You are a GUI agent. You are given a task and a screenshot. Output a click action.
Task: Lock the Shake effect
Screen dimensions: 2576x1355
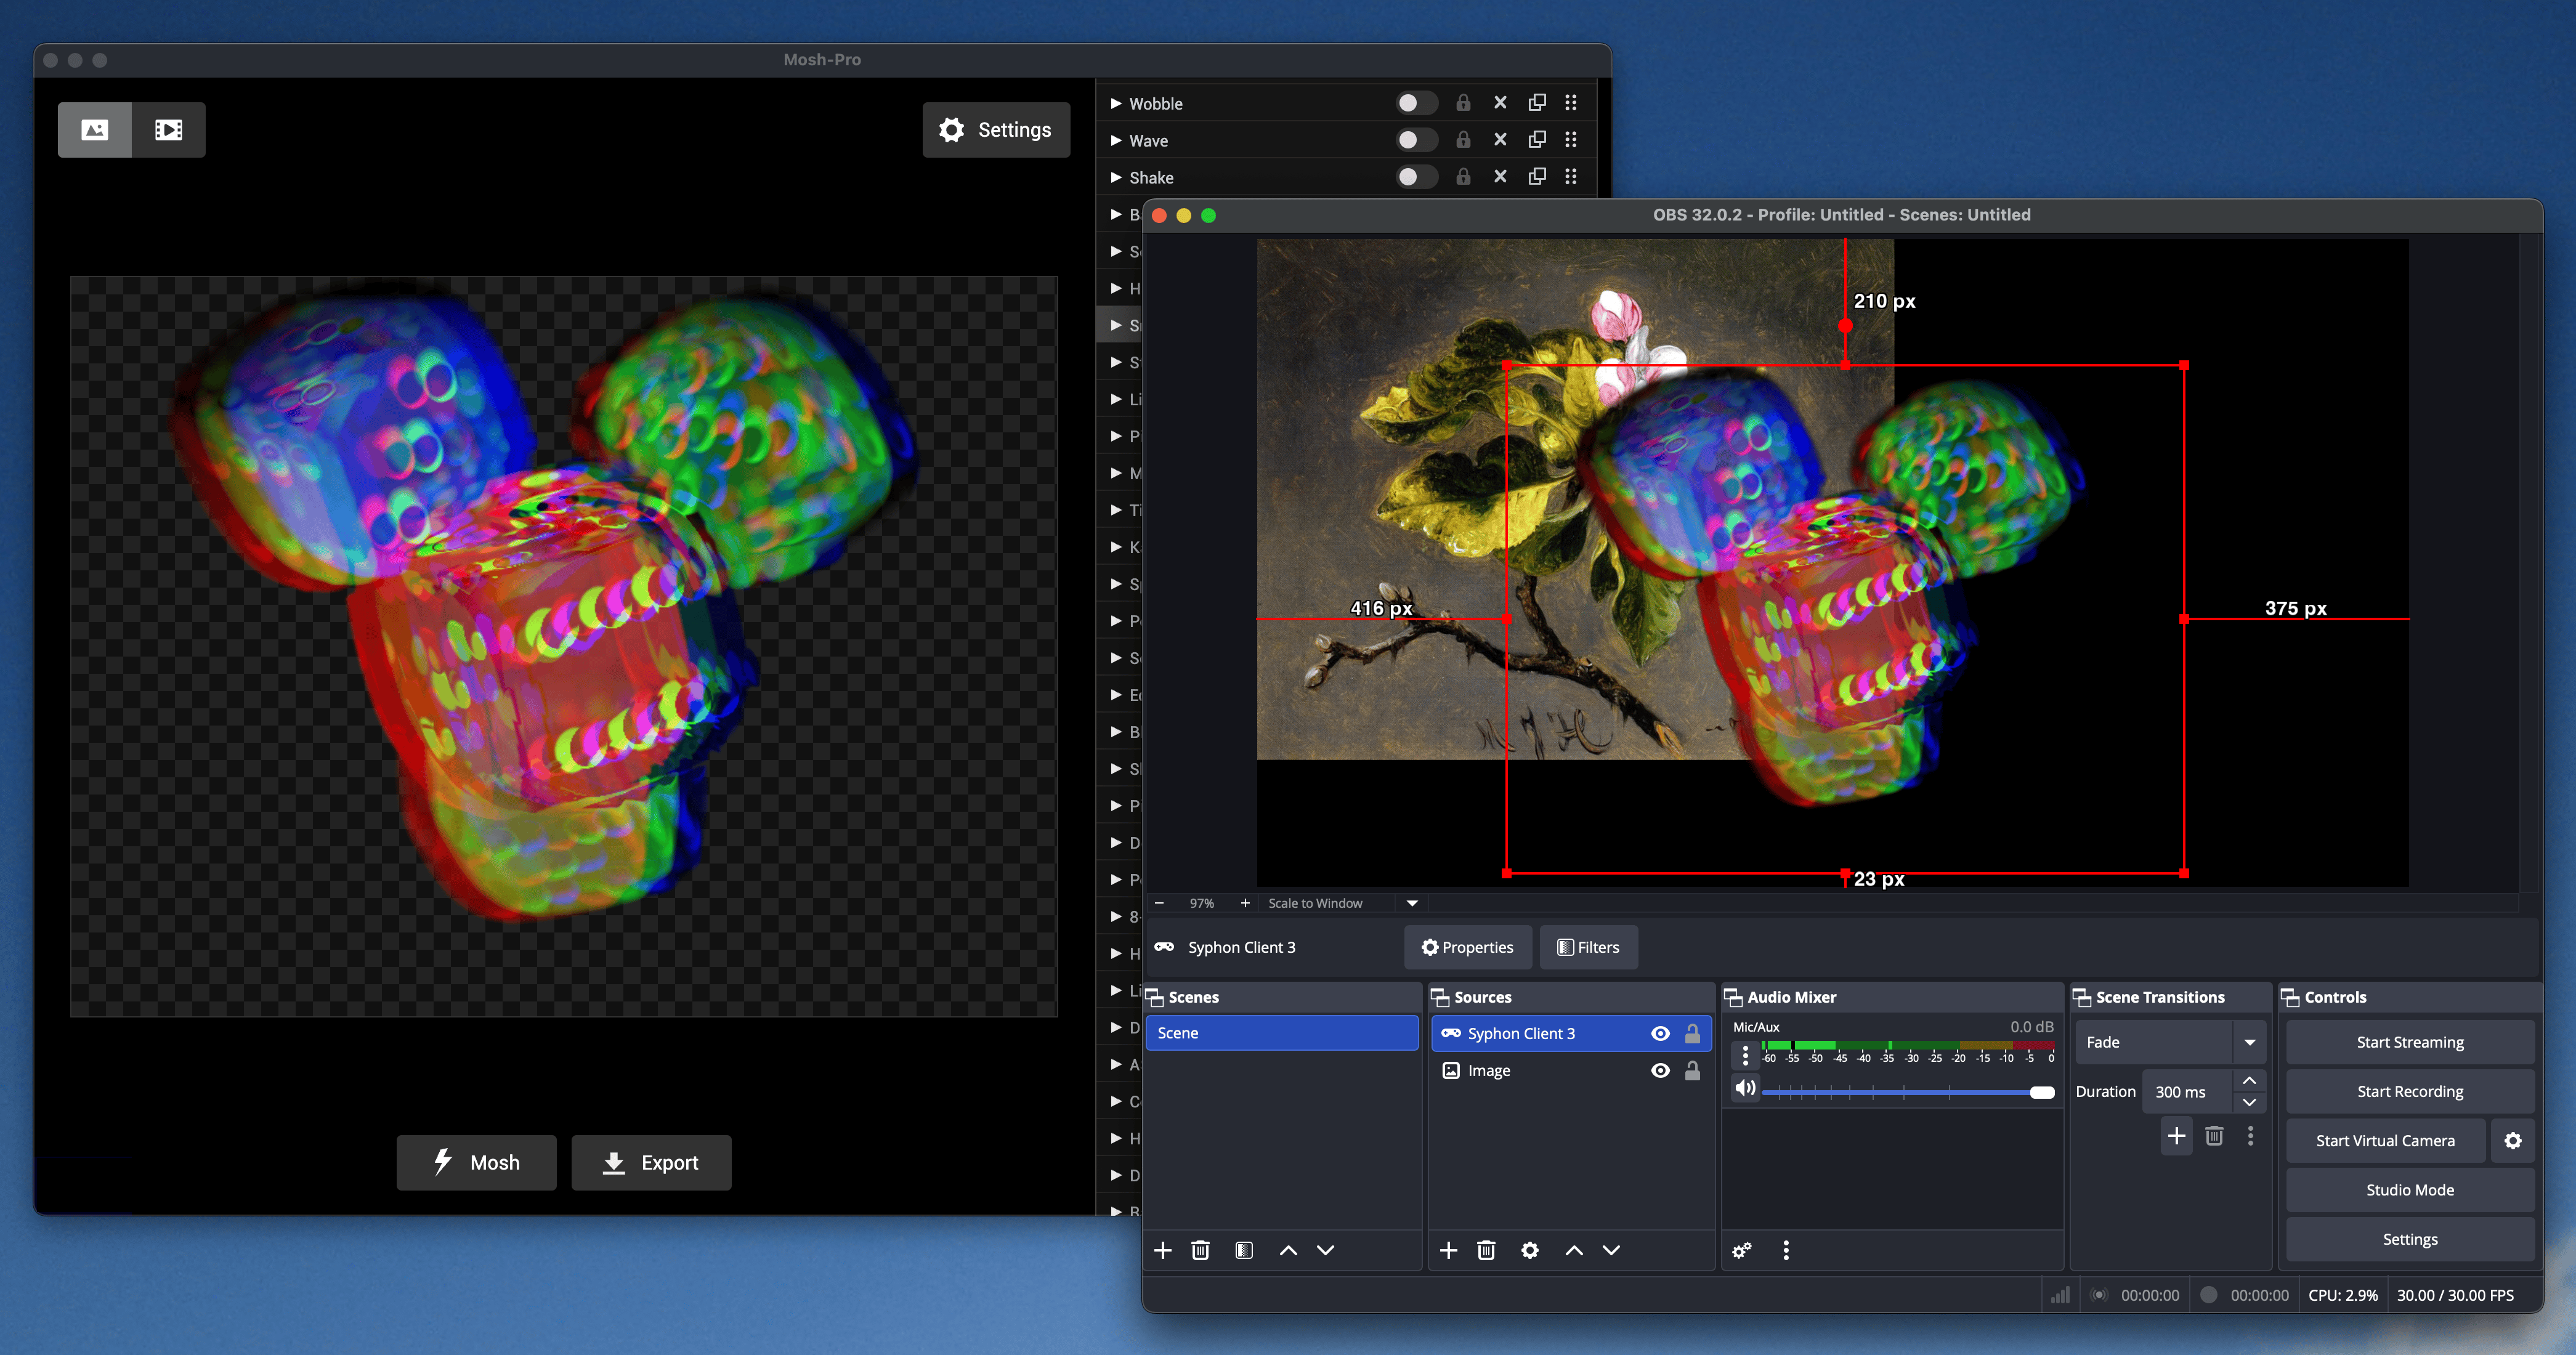pos(1463,177)
